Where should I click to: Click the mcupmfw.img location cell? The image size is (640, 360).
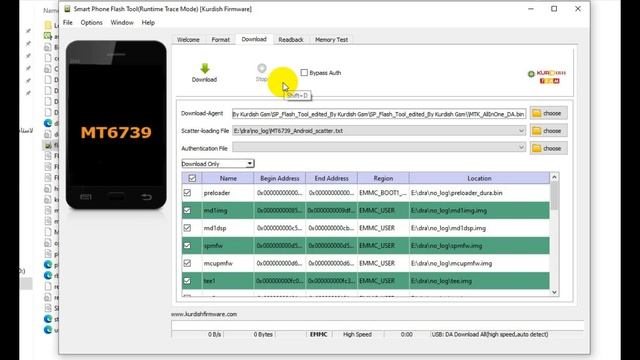tap(480, 263)
